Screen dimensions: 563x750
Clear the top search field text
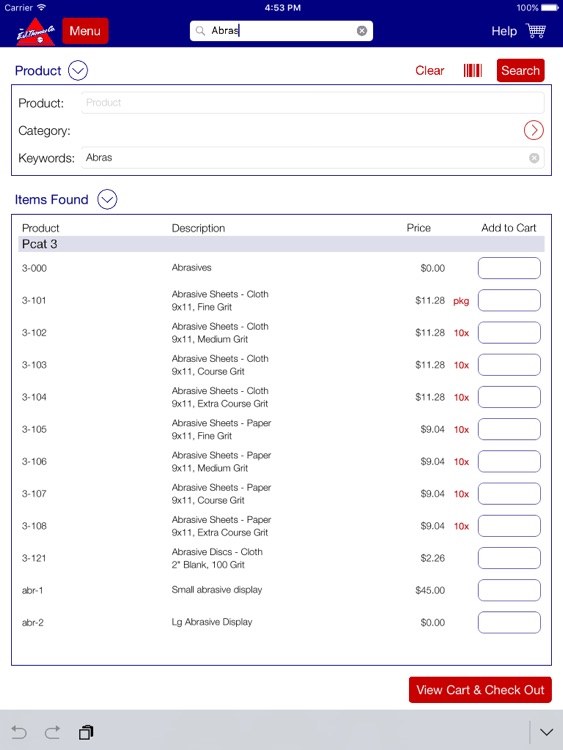point(362,31)
